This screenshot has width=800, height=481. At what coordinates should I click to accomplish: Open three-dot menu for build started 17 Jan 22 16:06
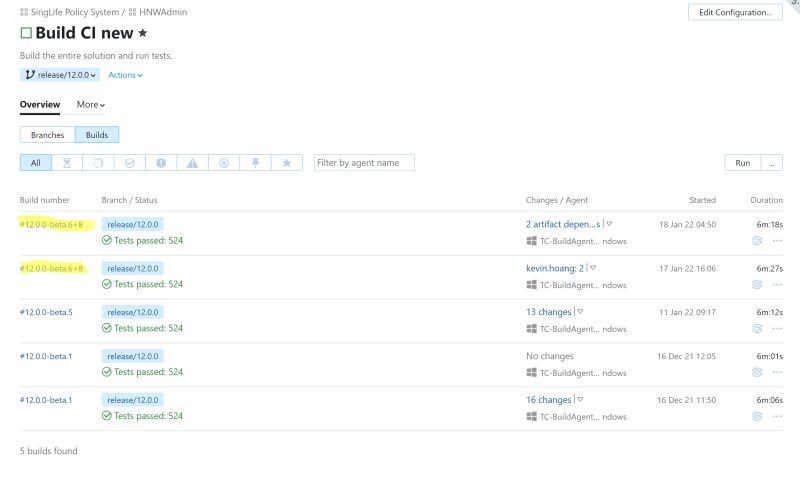point(777,285)
